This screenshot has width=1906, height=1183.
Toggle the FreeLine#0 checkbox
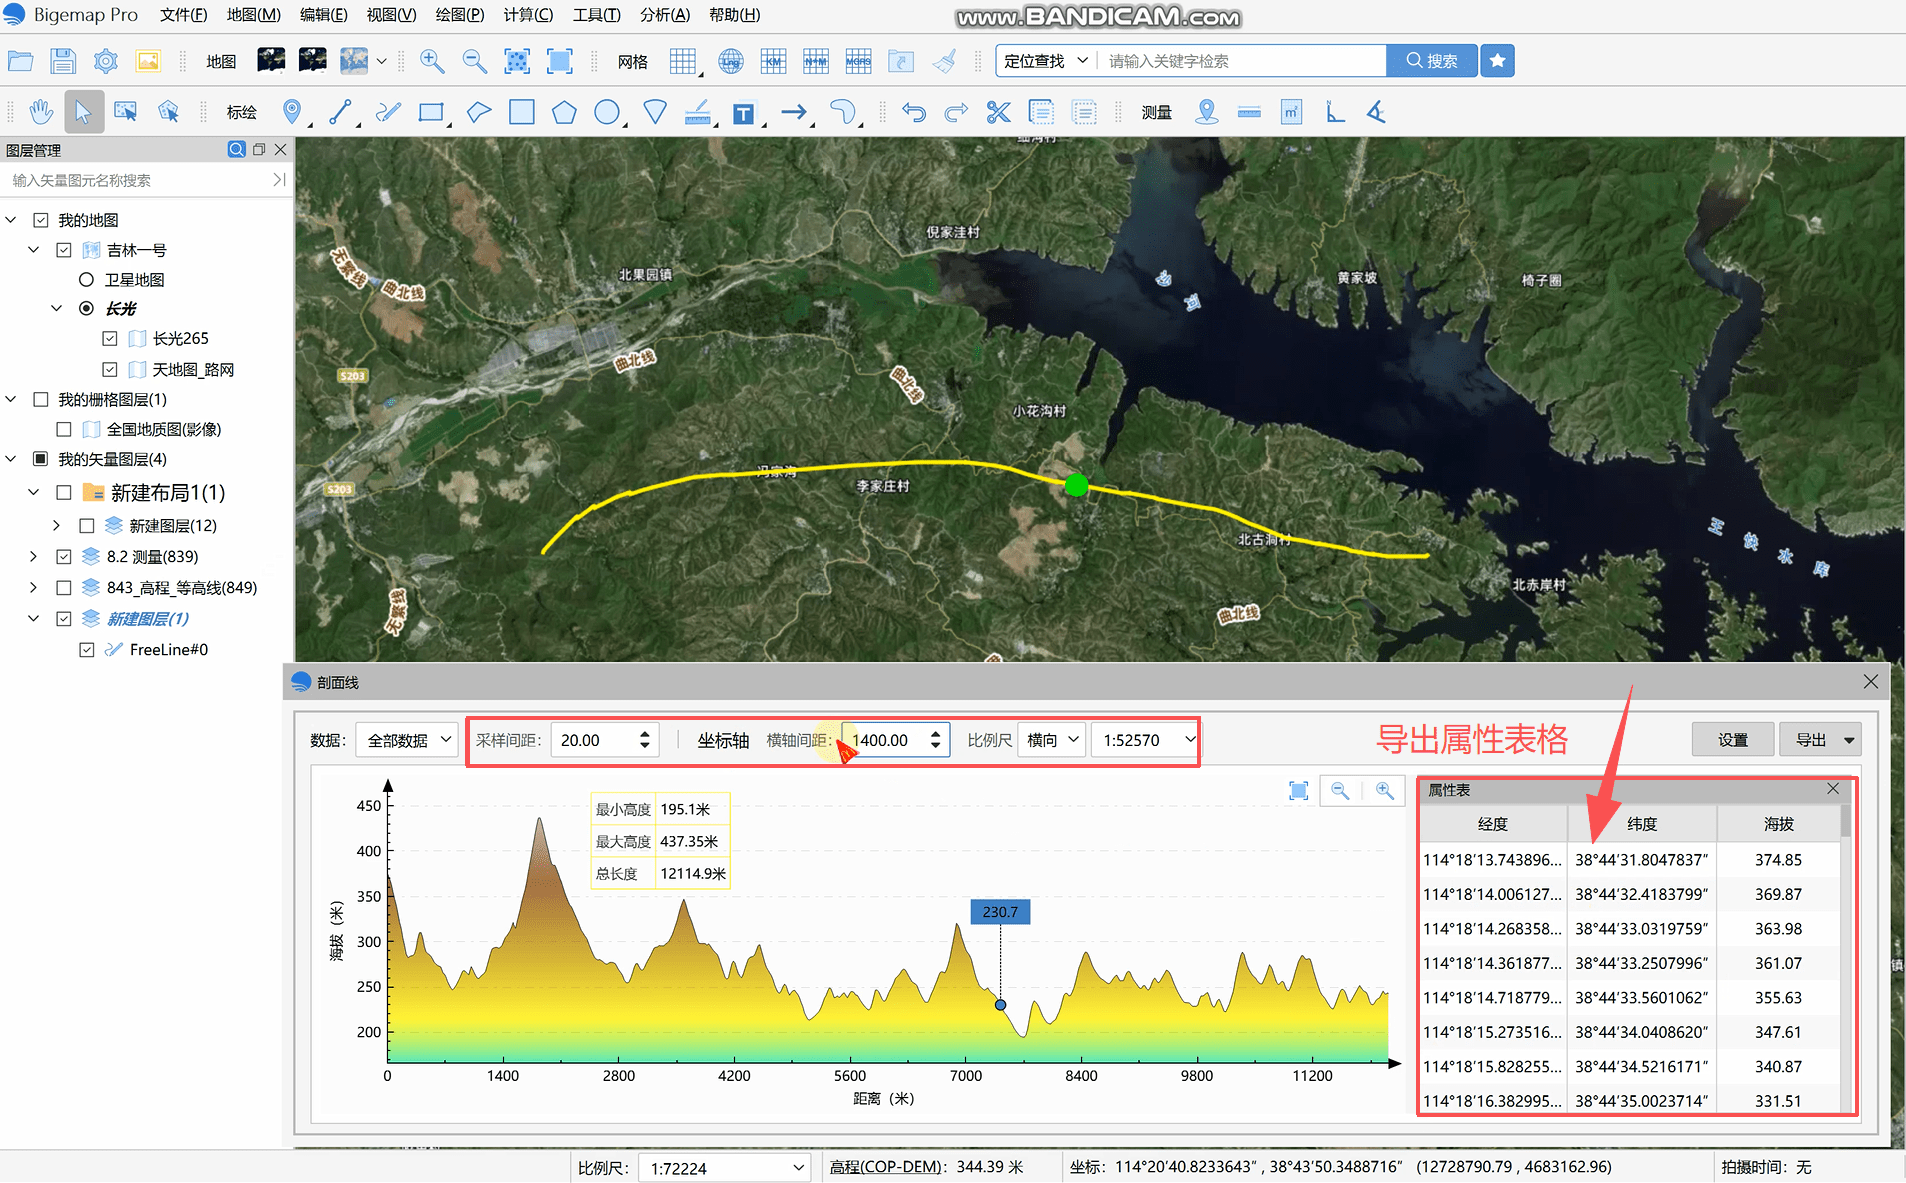tap(87, 650)
